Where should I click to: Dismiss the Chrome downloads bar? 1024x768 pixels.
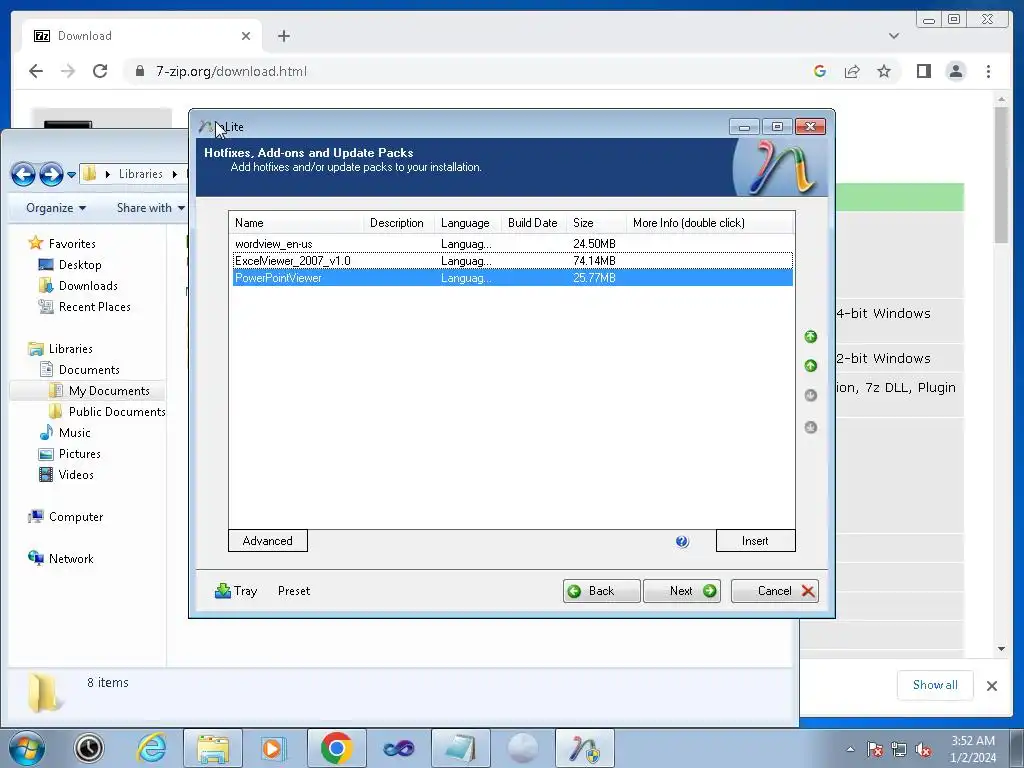point(991,686)
